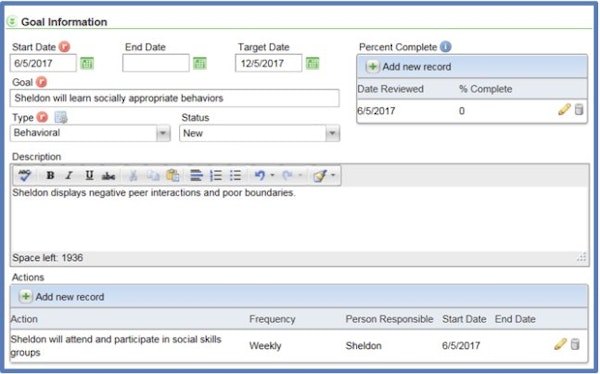600x374 pixels.
Task: Click the Percent Complete info icon
Action: tap(445, 47)
